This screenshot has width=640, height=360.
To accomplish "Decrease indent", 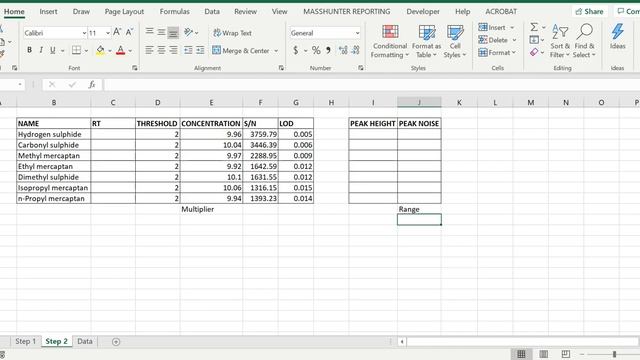I will click(x=188, y=50).
